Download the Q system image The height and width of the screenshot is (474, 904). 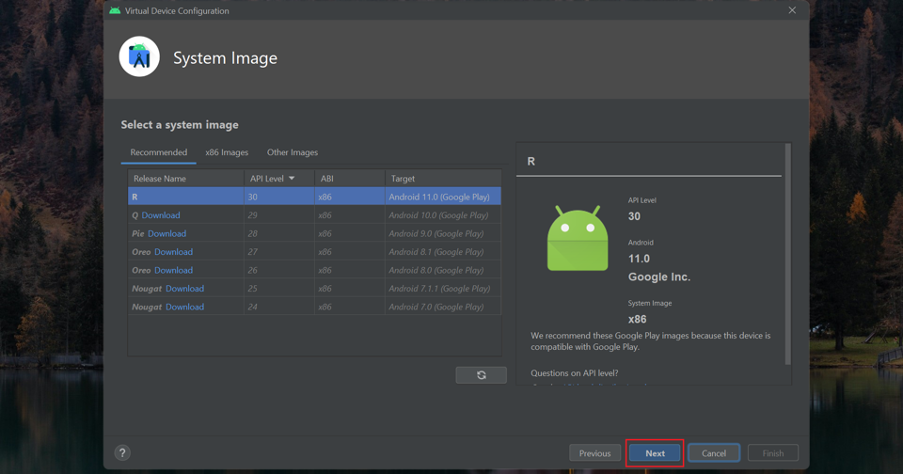pos(161,215)
